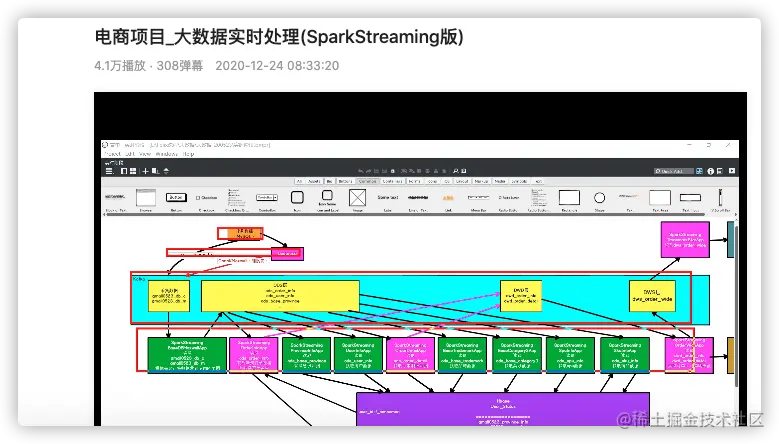
Task: Select the Vertical Scroll Bar control
Action: click(720, 199)
